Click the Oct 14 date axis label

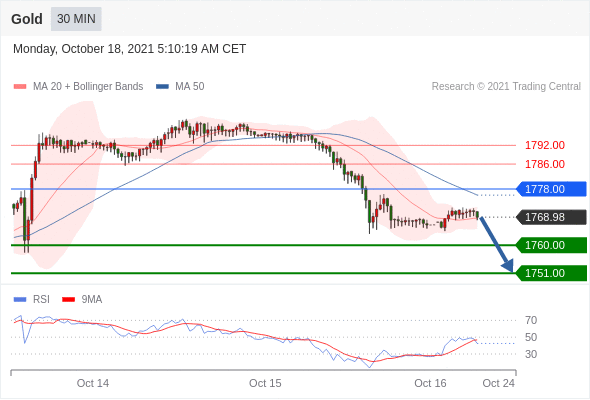(93, 383)
